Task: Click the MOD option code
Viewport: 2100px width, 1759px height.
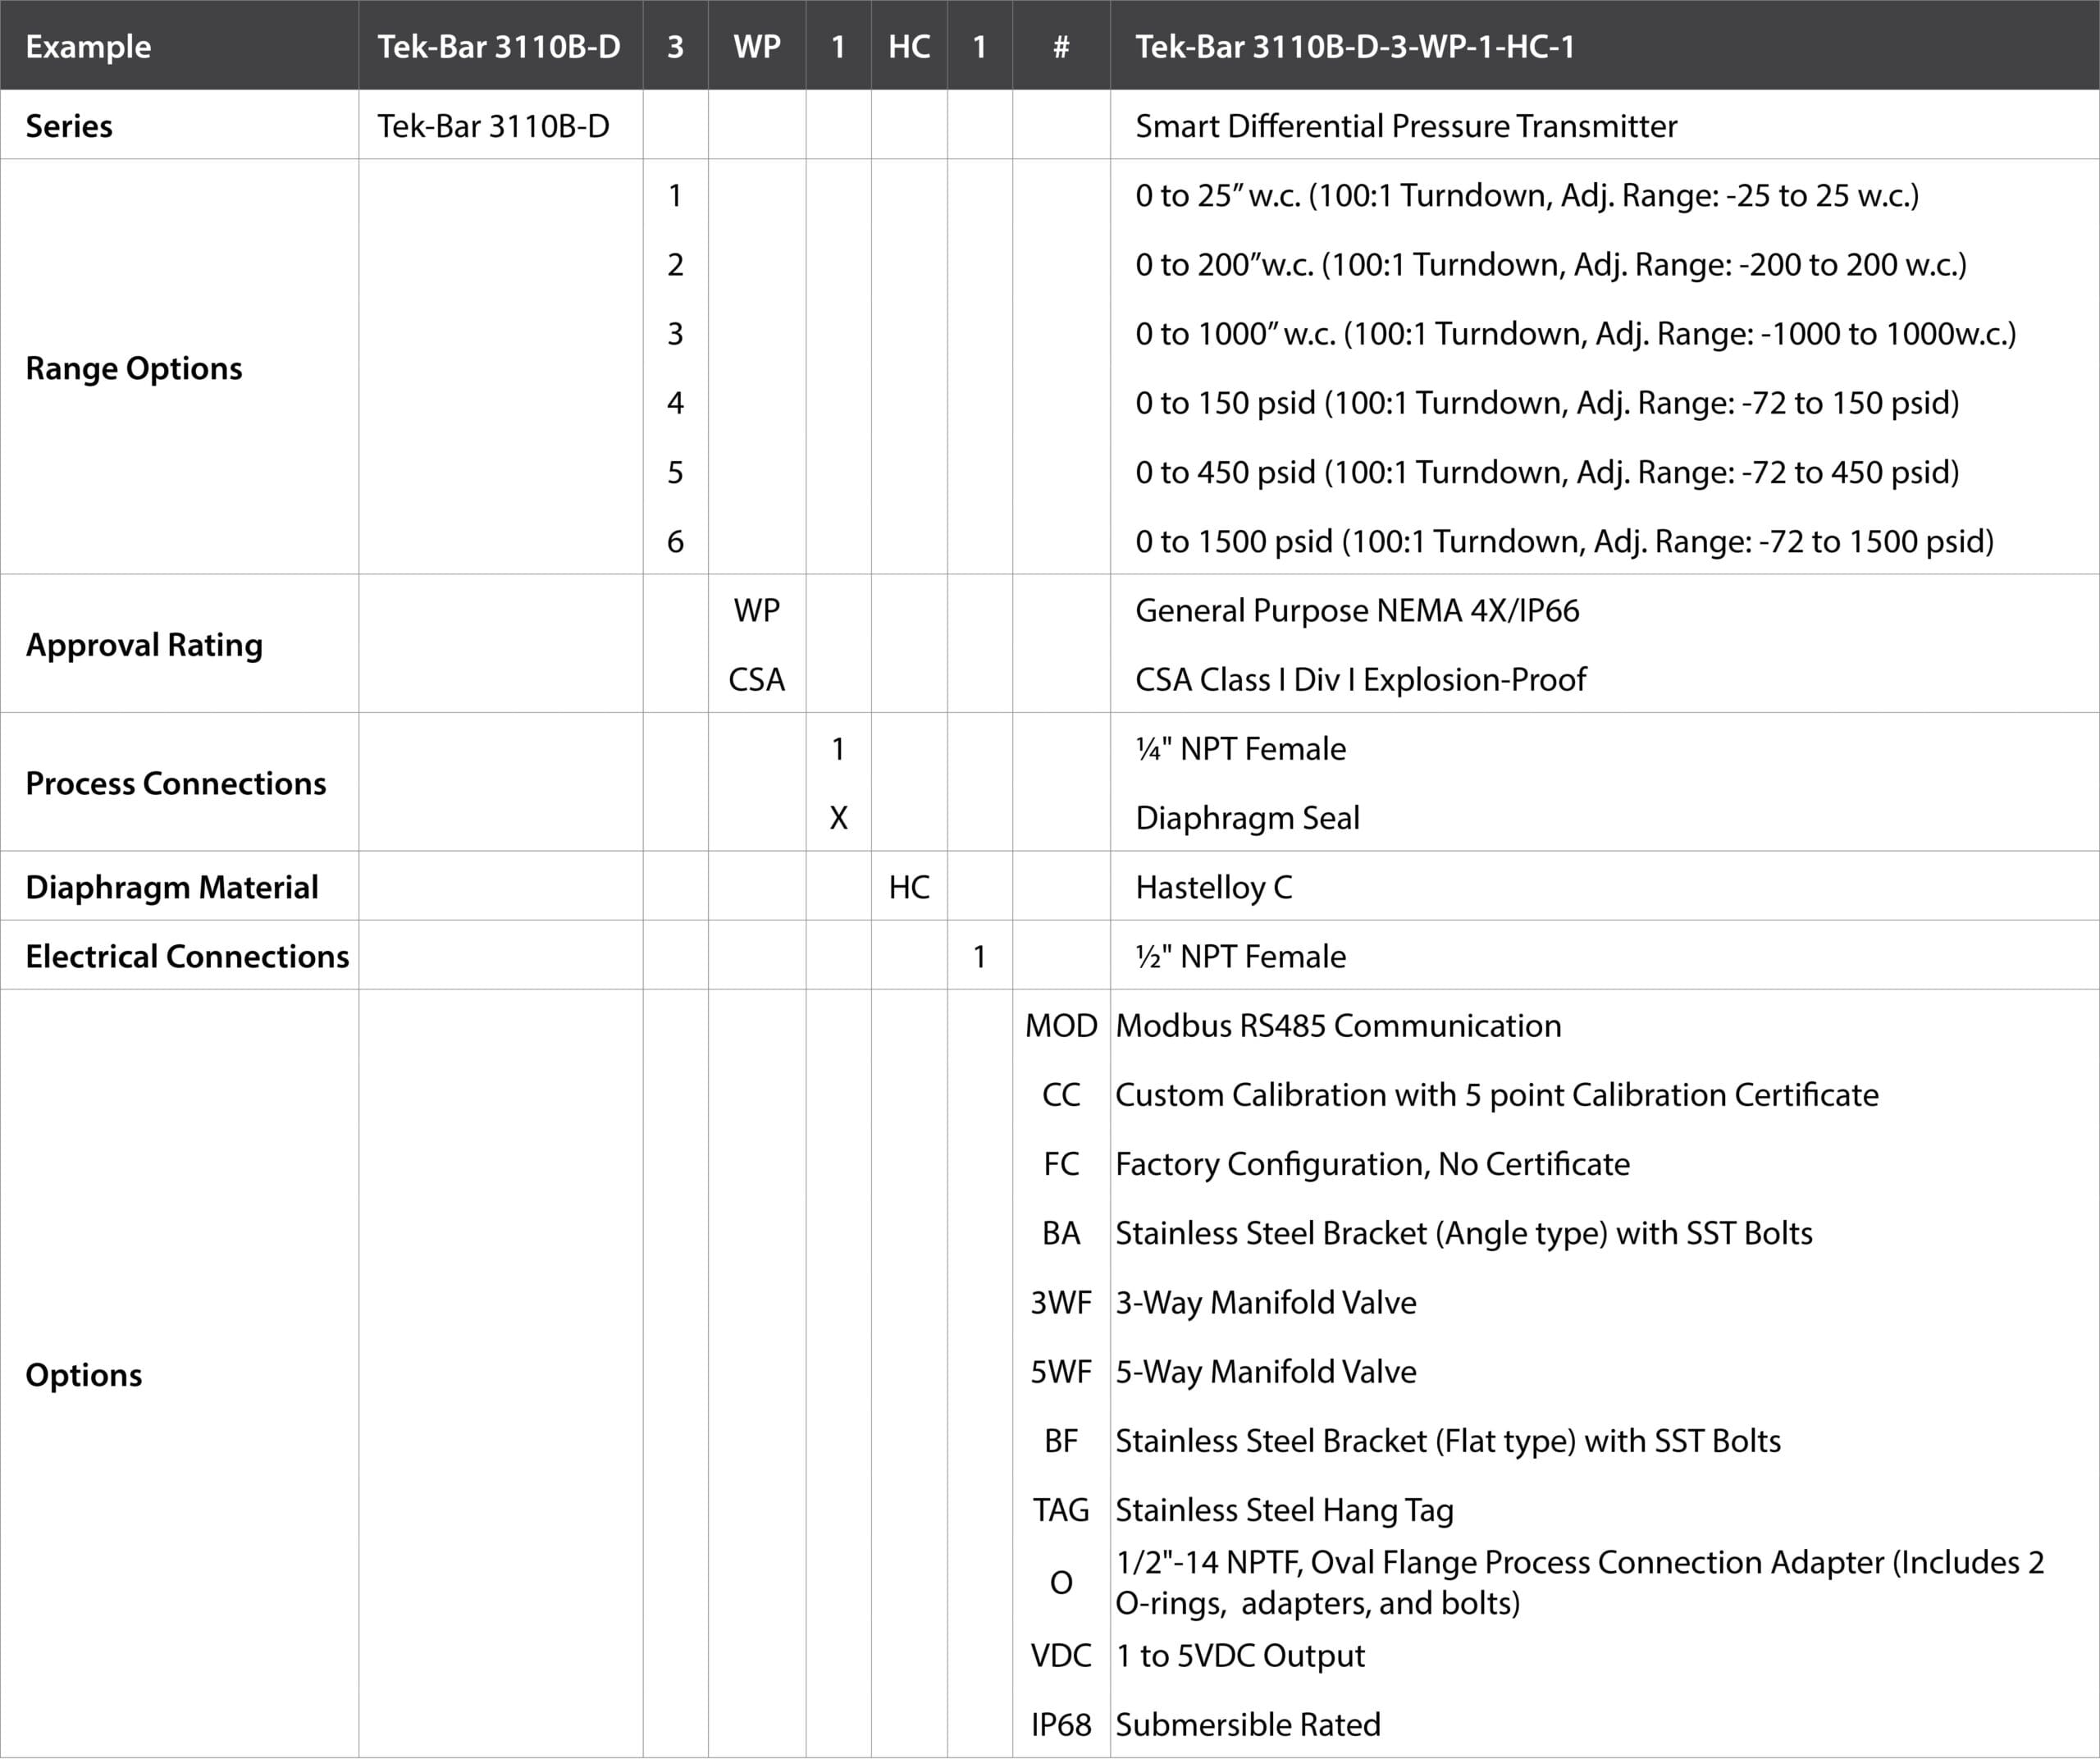Action: tap(1060, 1026)
